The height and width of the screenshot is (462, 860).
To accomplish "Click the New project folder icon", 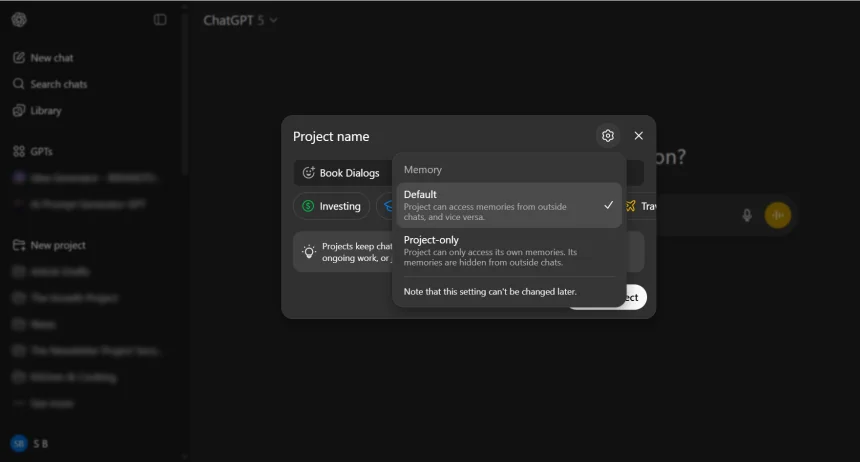I will point(19,245).
